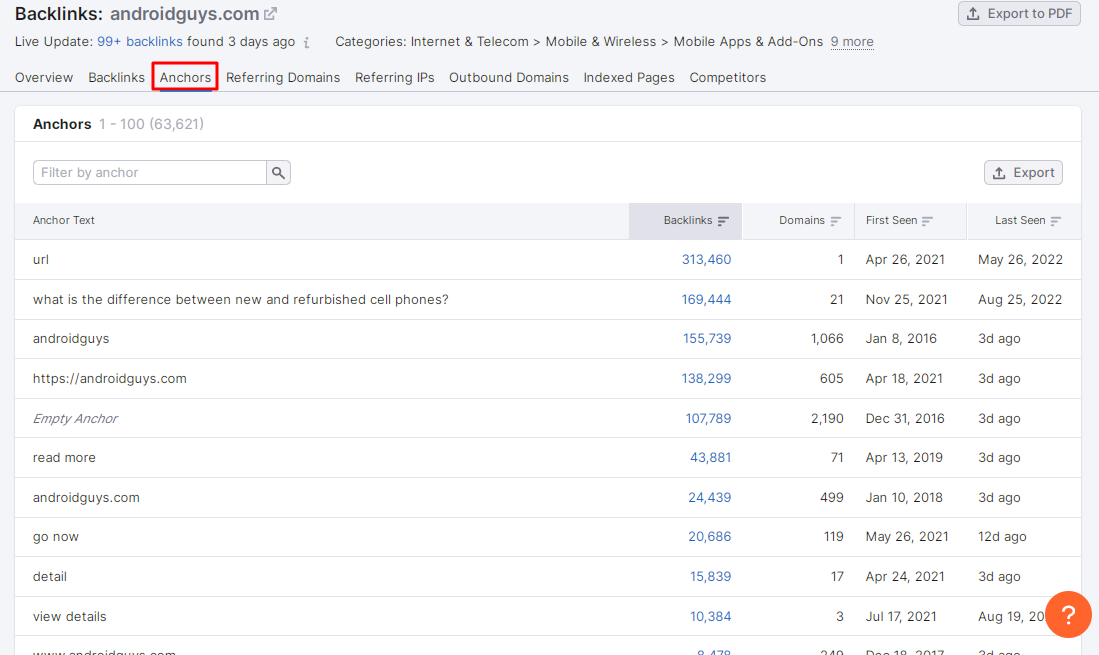Click the 'Mobile Apps & Add-Ons' category text
The image size is (1099, 655).
(748, 42)
